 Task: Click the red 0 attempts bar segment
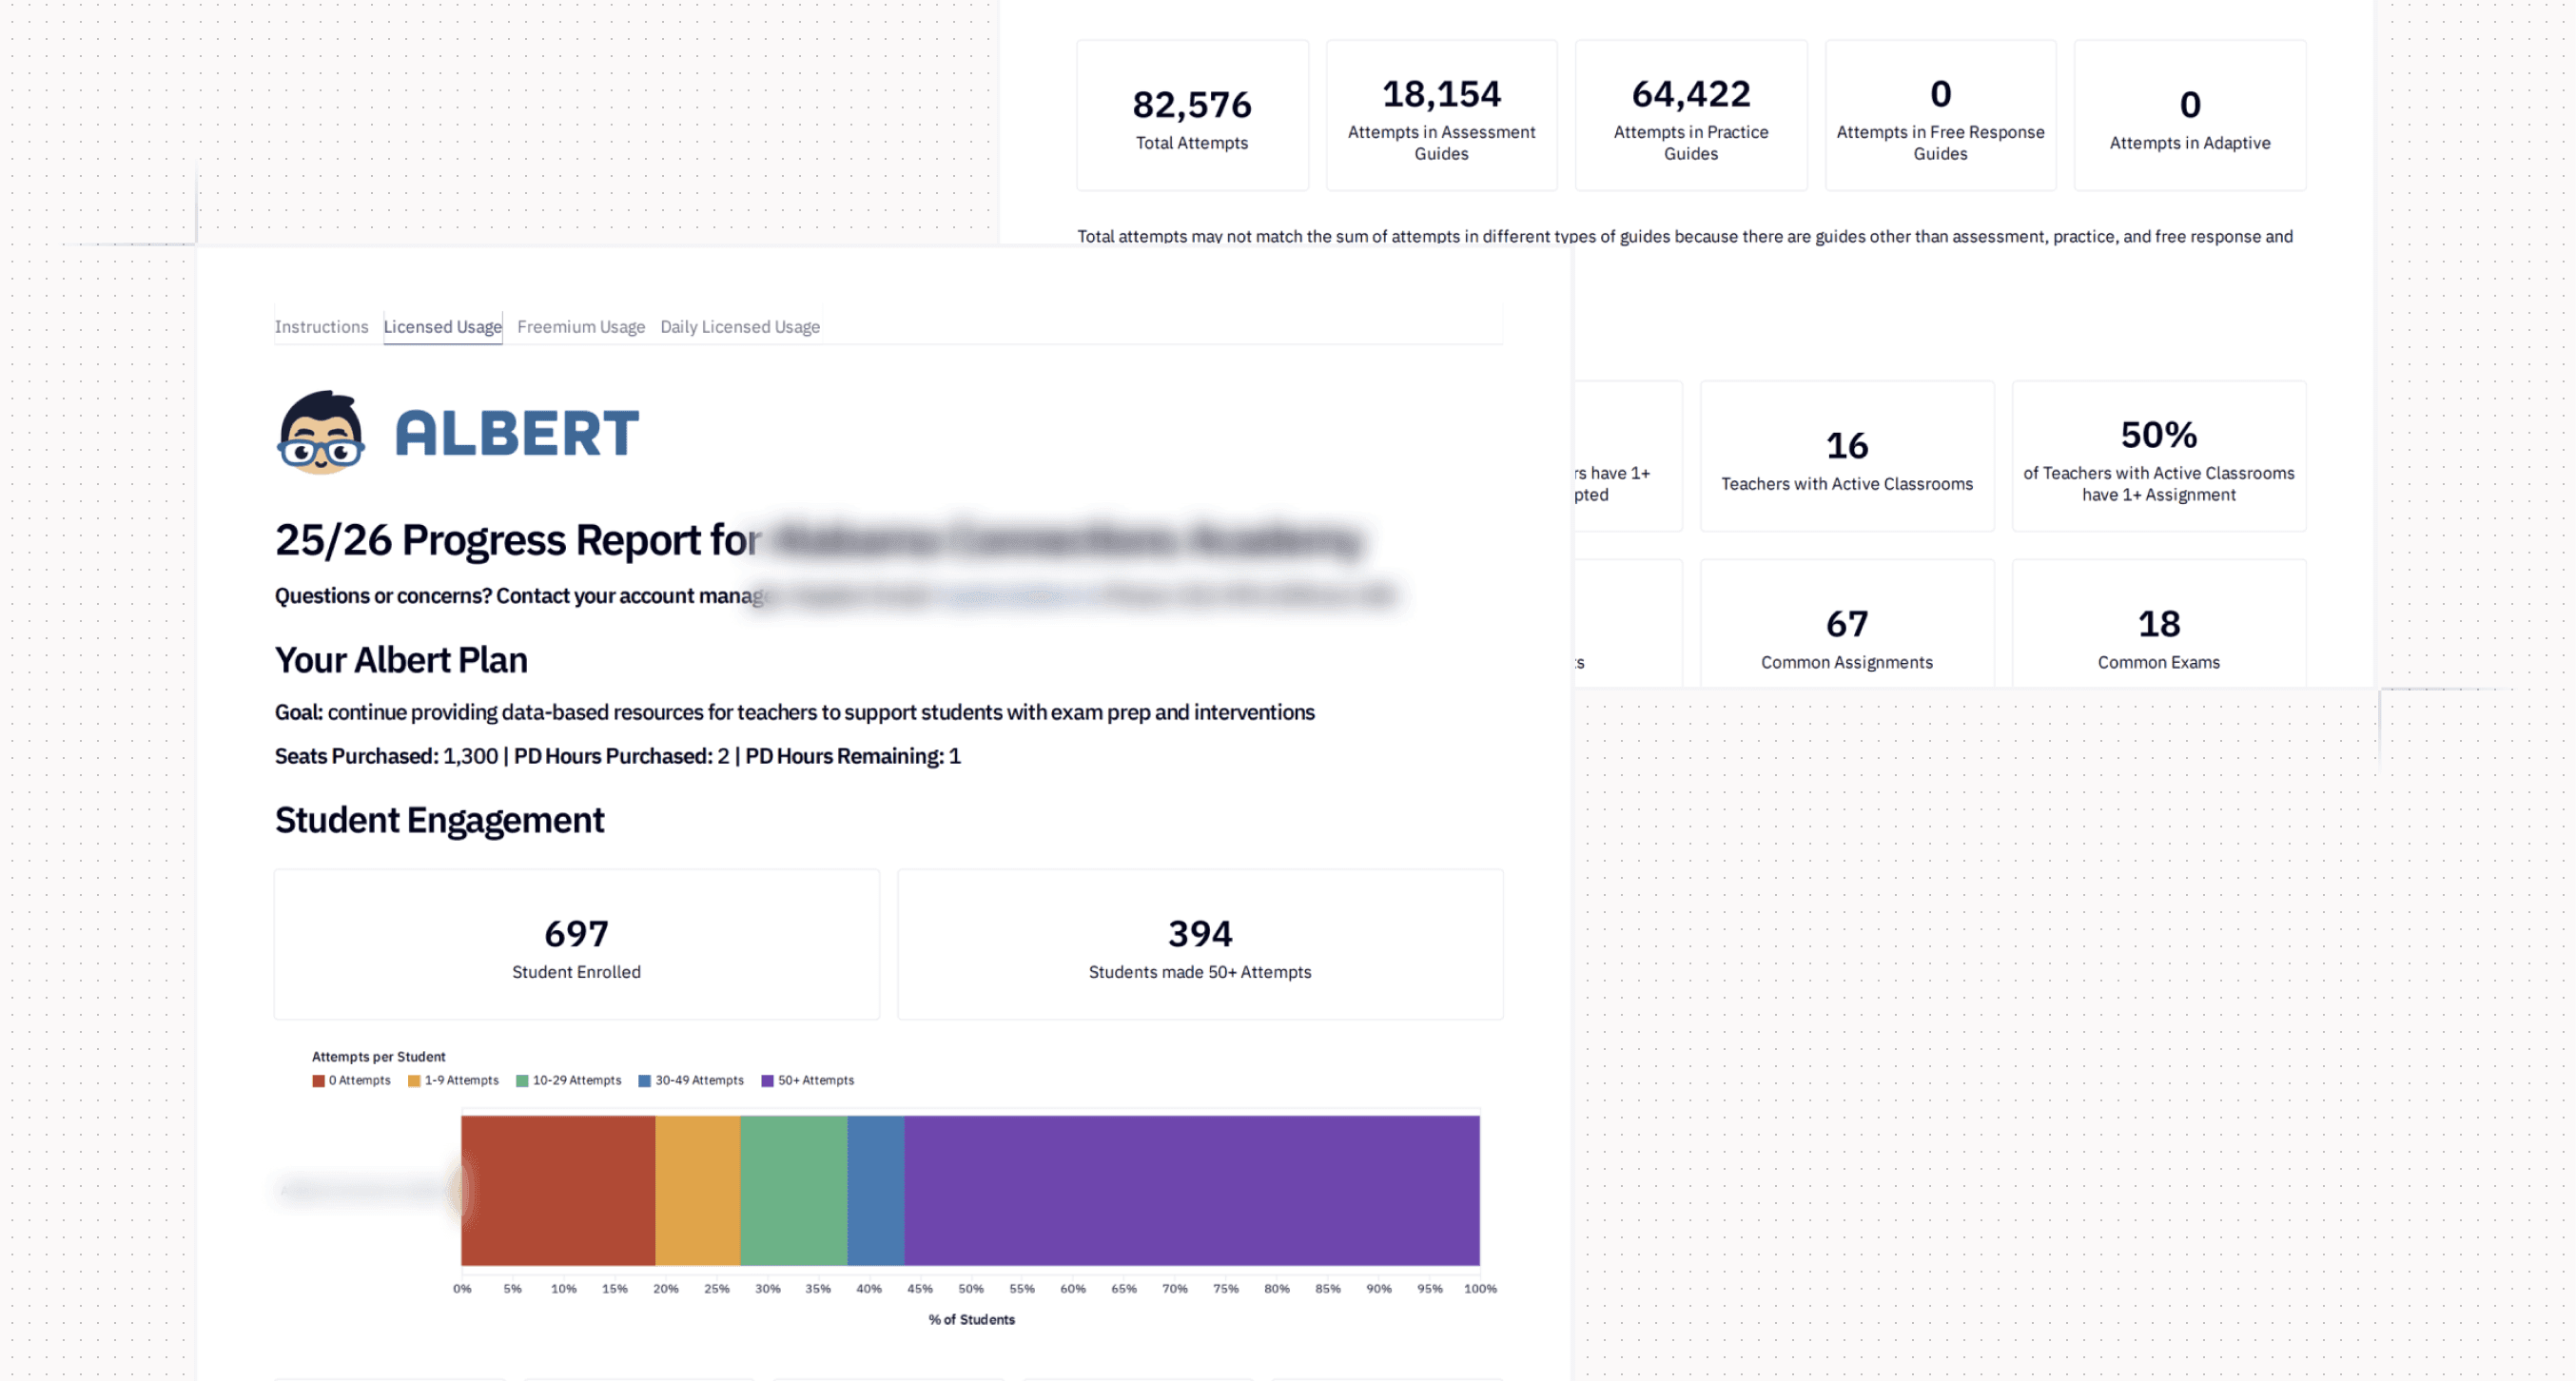tap(558, 1190)
